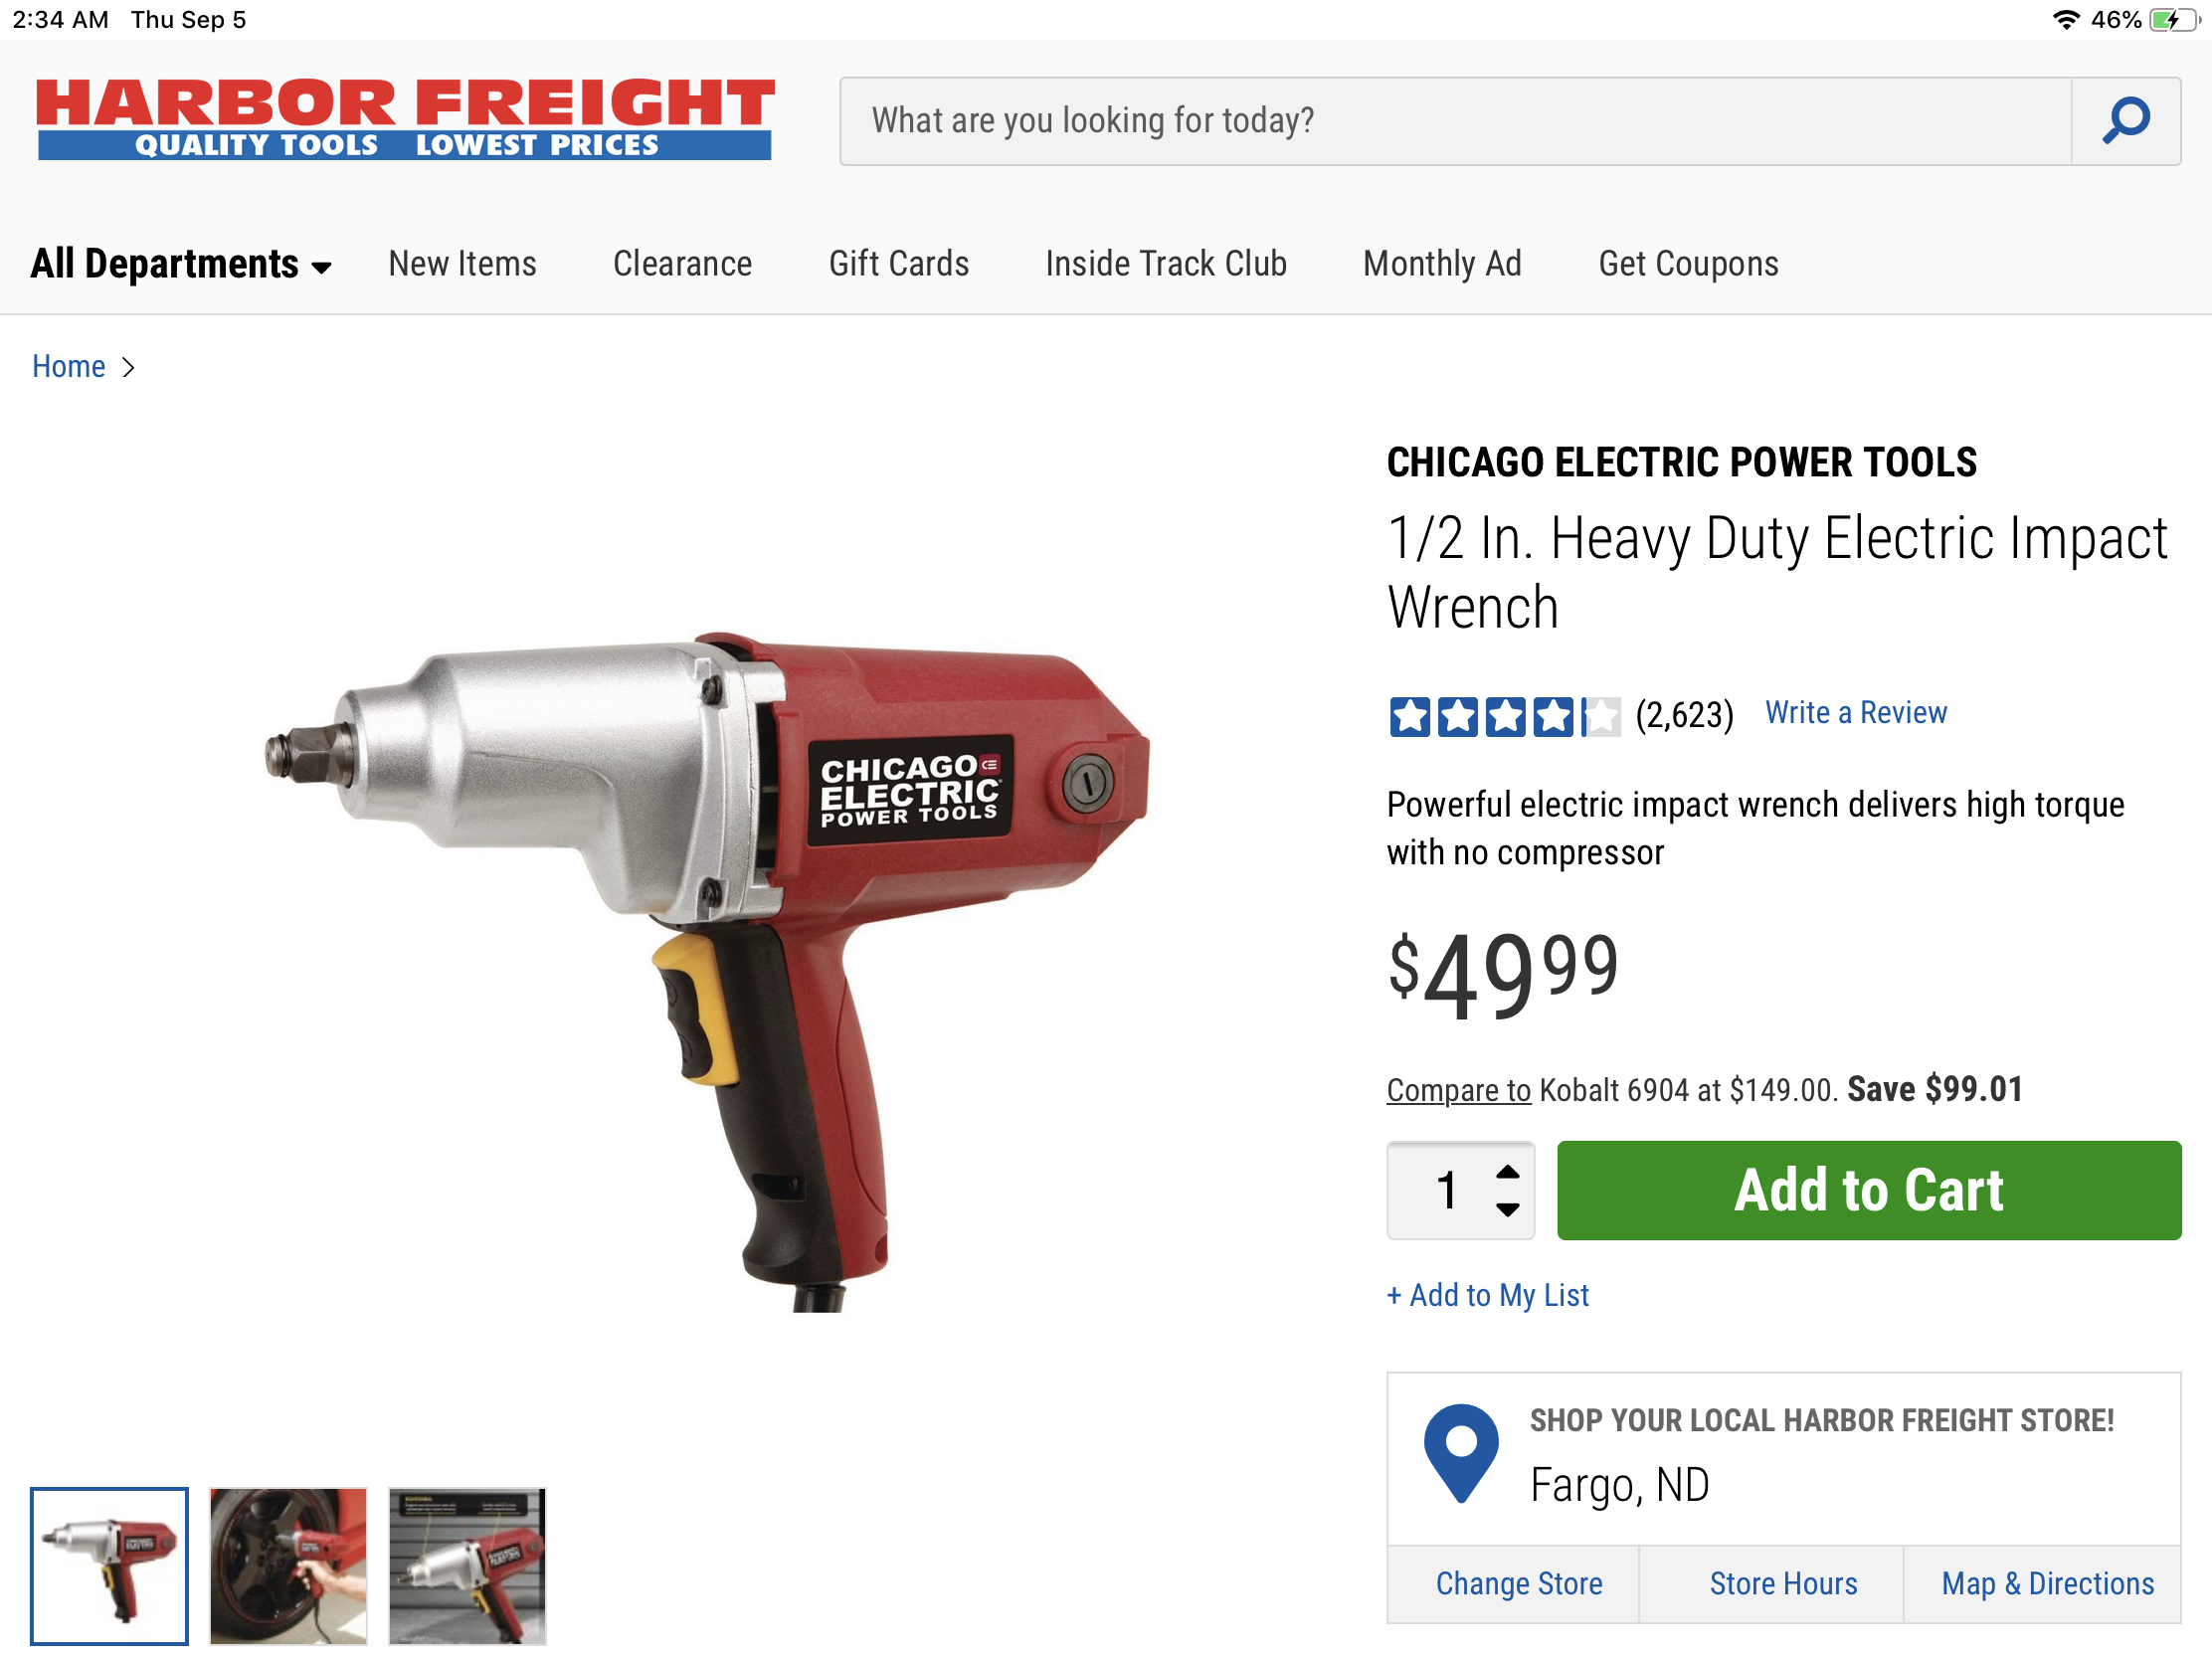Increase quantity with up arrow

[1507, 1173]
